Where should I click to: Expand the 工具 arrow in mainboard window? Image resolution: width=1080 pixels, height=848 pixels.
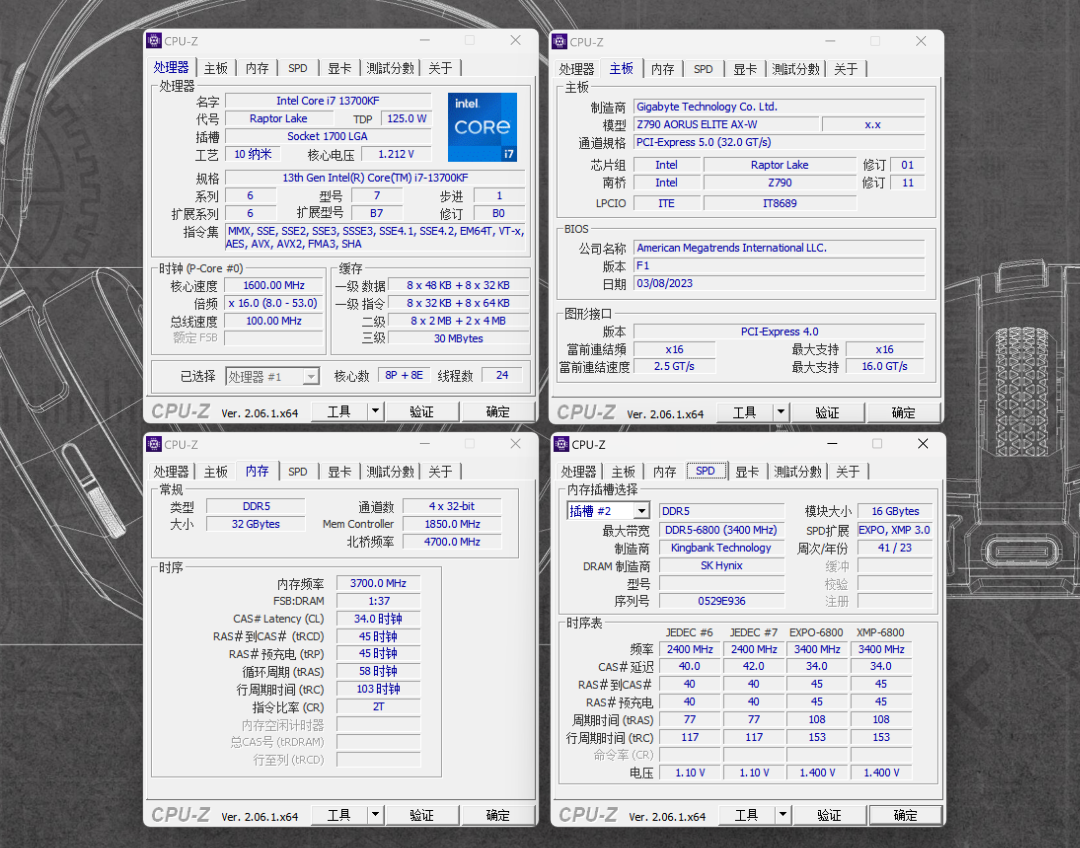(780, 412)
